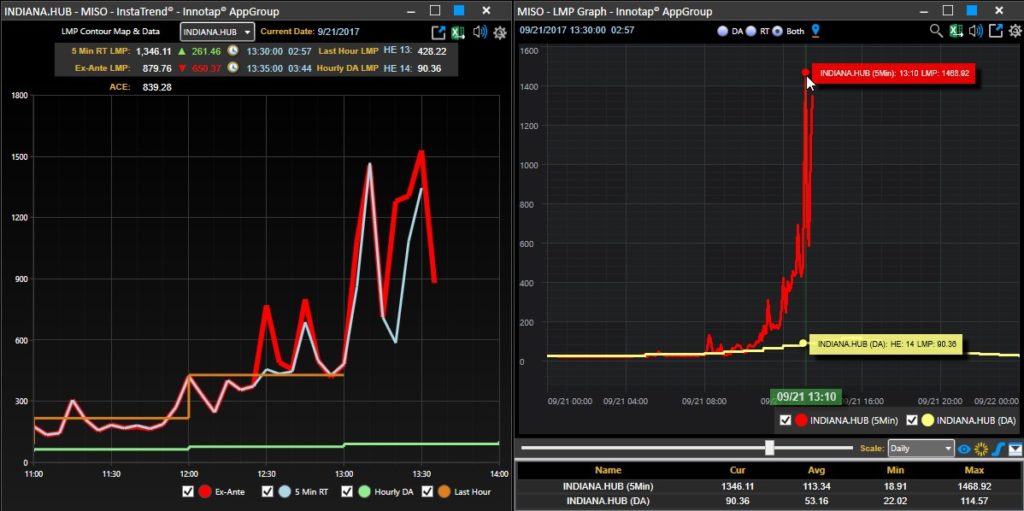
Task: Click Avg value 53.16
Action: tap(816, 501)
